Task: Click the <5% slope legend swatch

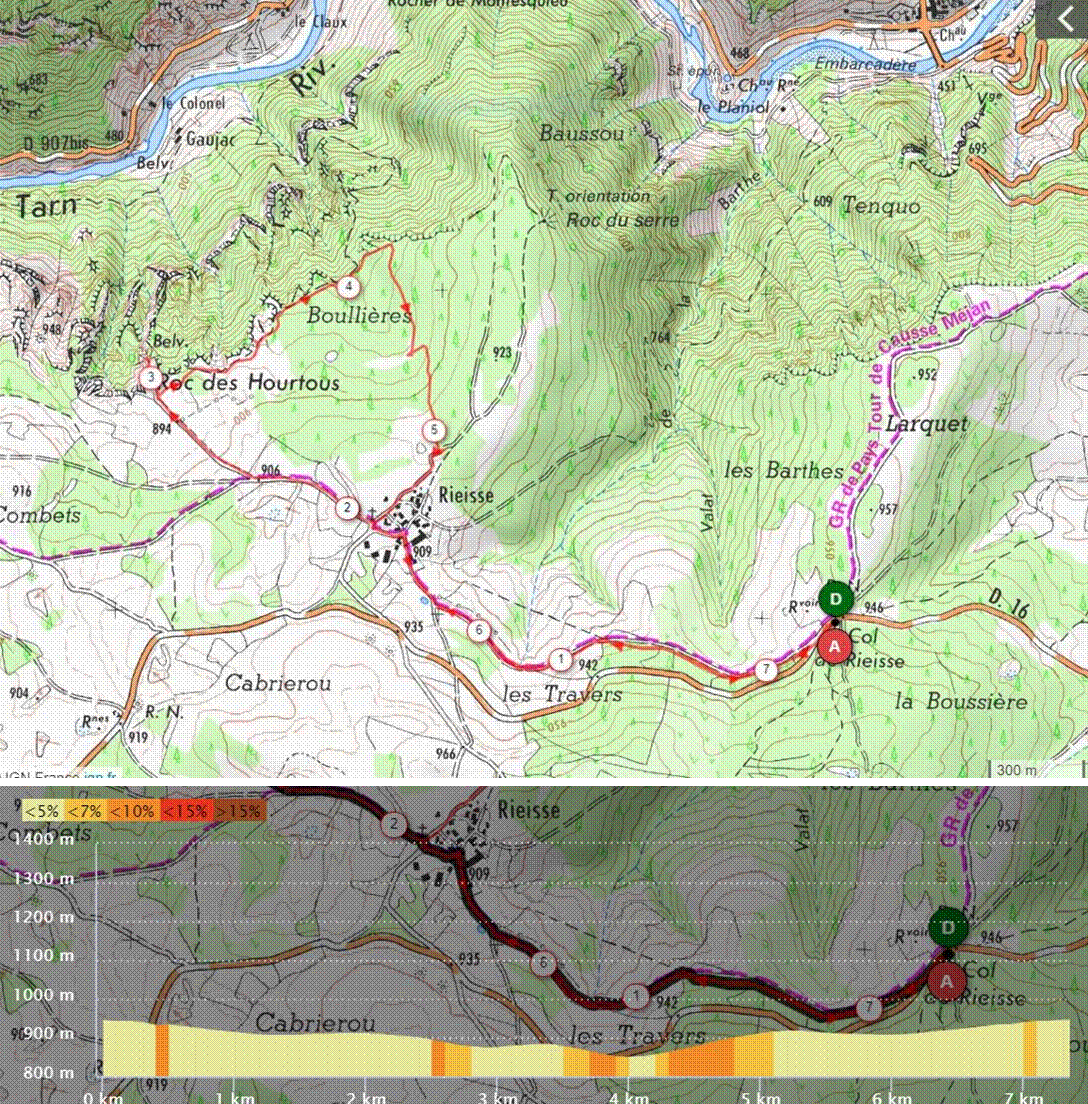Action: point(42,810)
